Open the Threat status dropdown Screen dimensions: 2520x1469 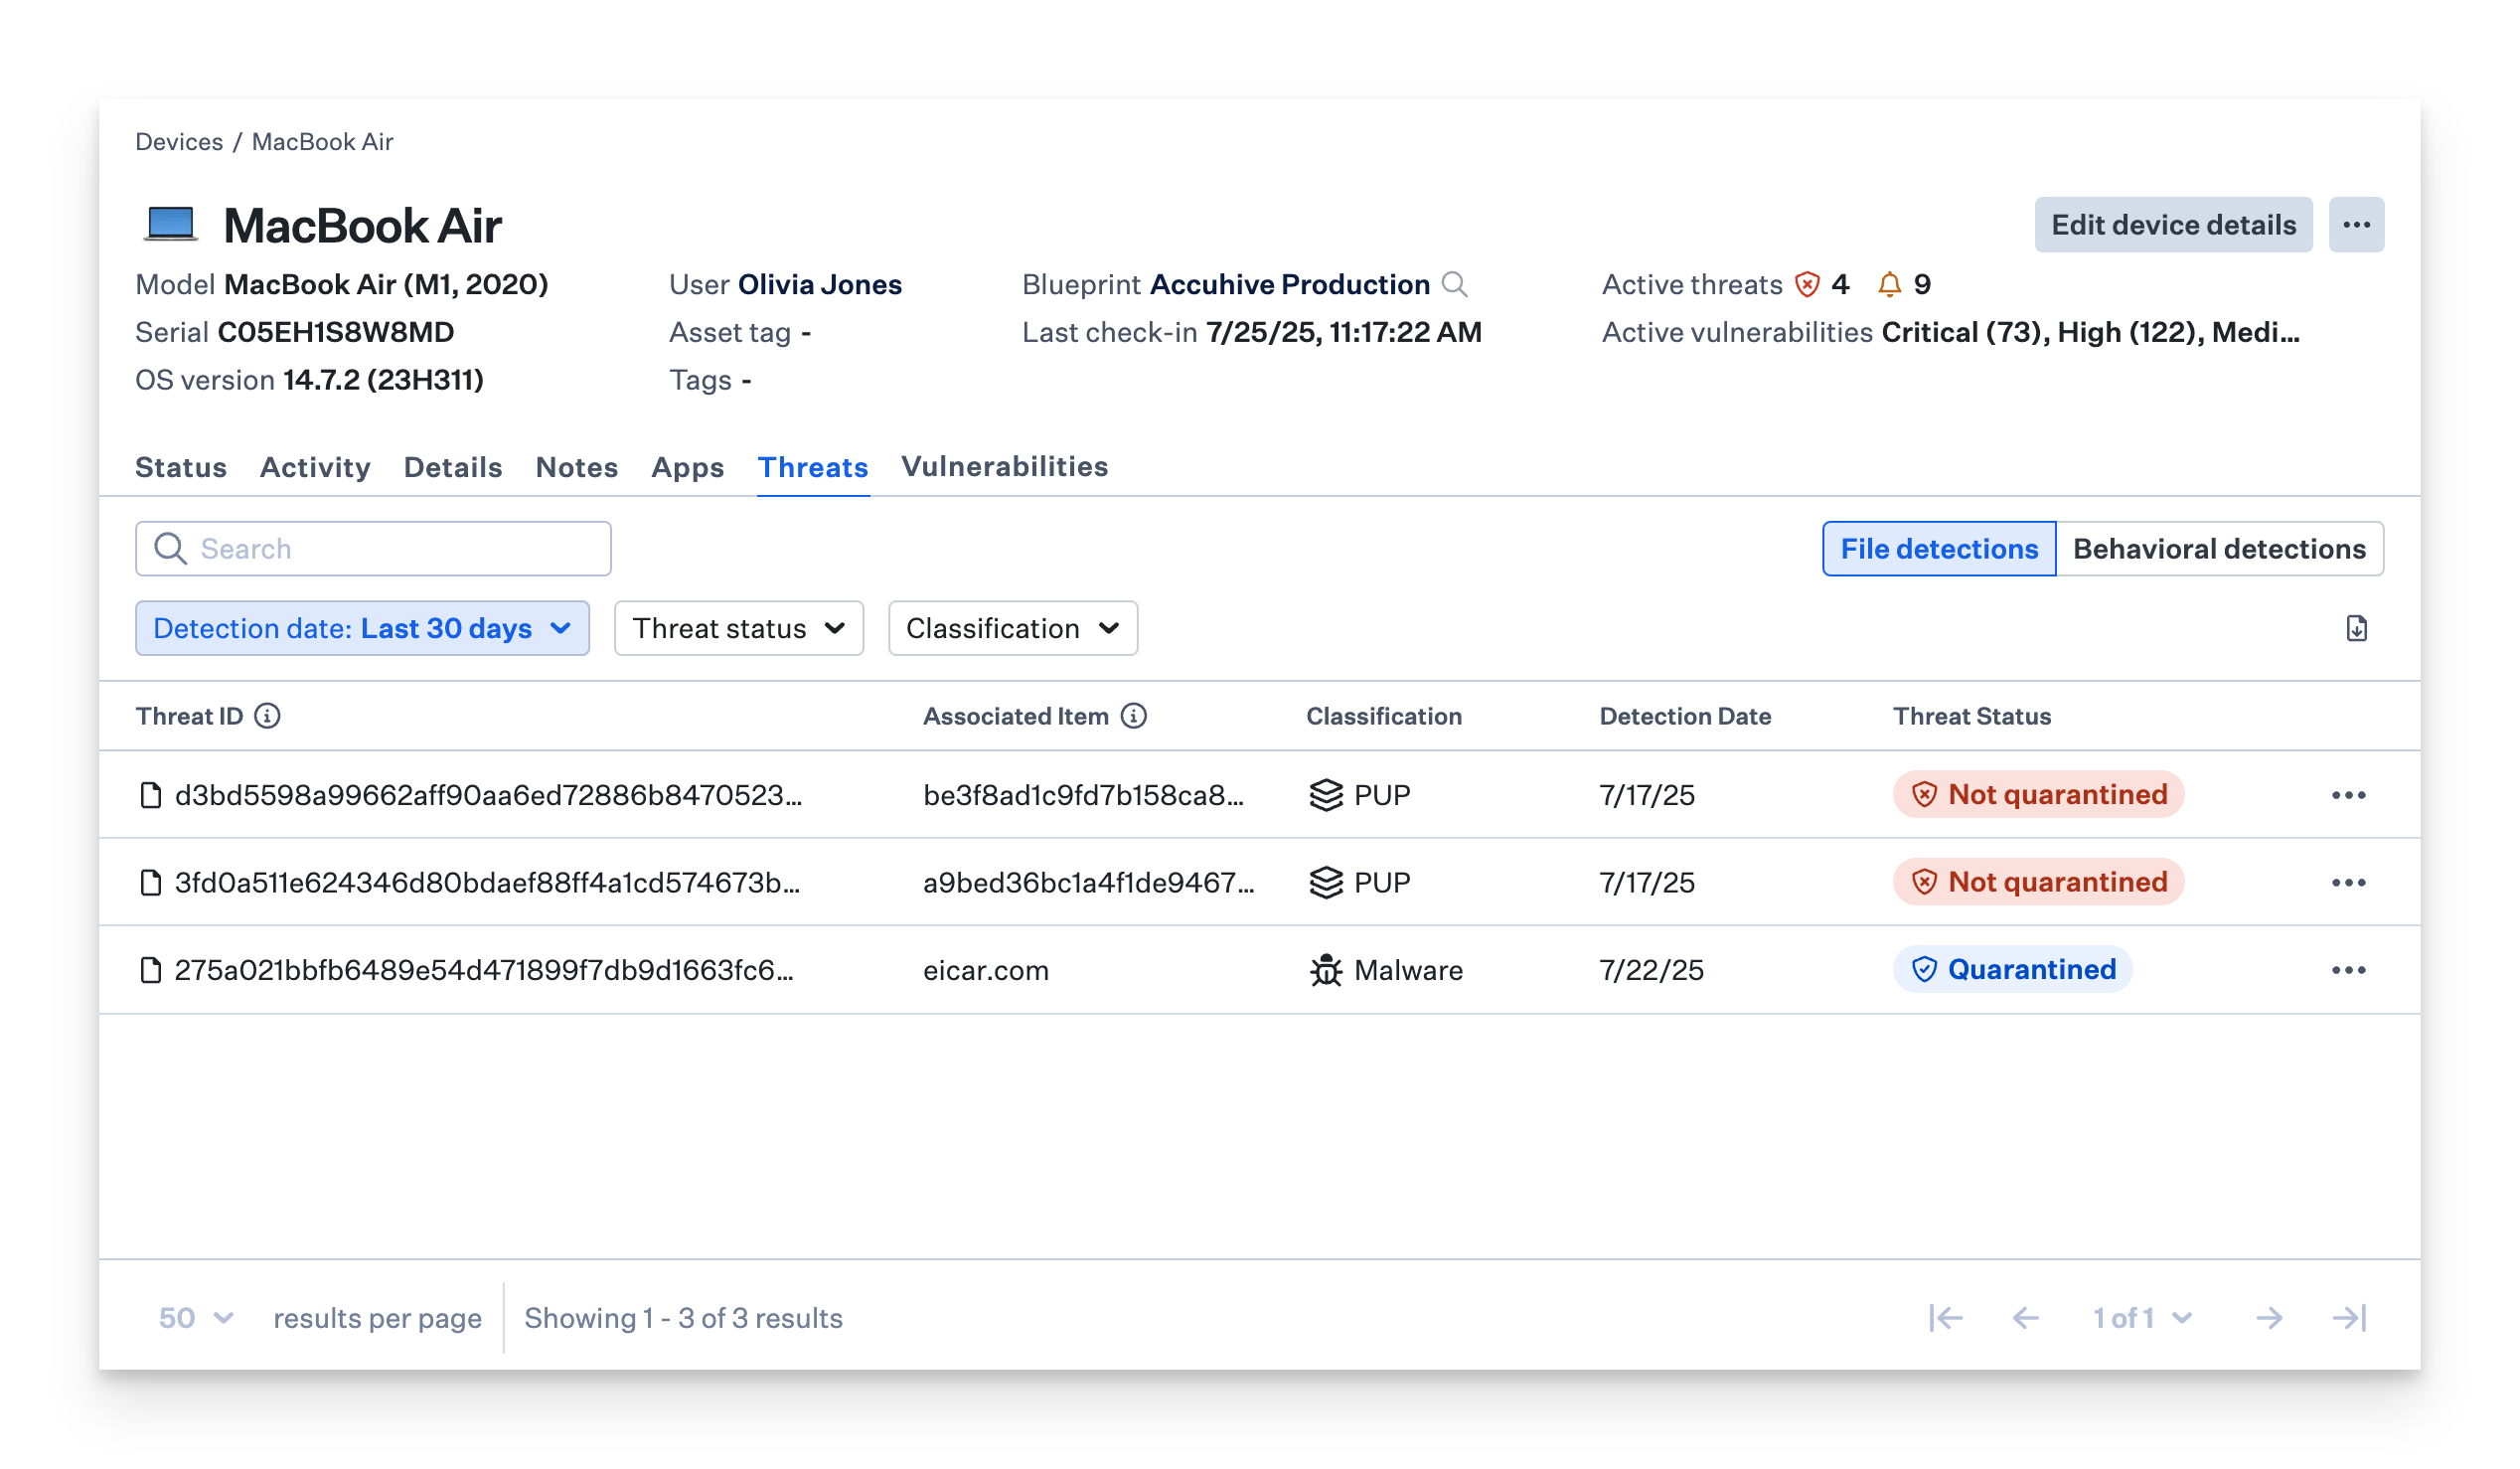[x=738, y=628]
